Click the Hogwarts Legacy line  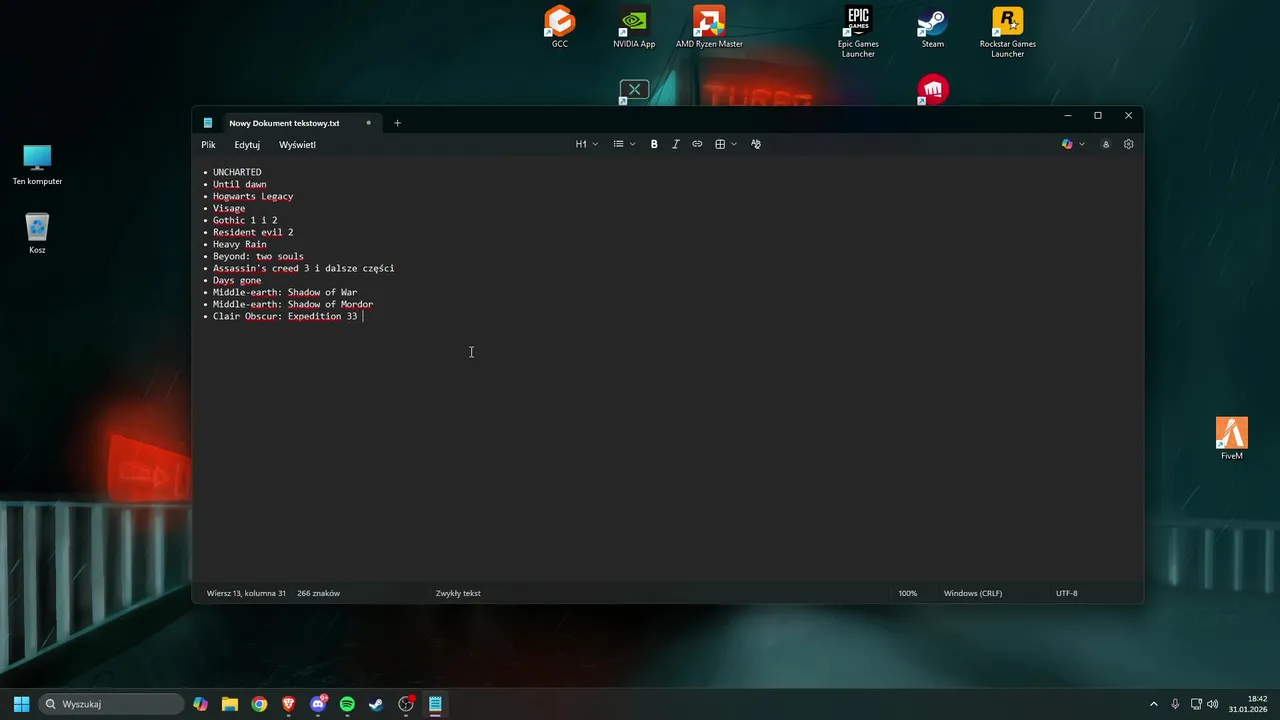click(x=253, y=196)
